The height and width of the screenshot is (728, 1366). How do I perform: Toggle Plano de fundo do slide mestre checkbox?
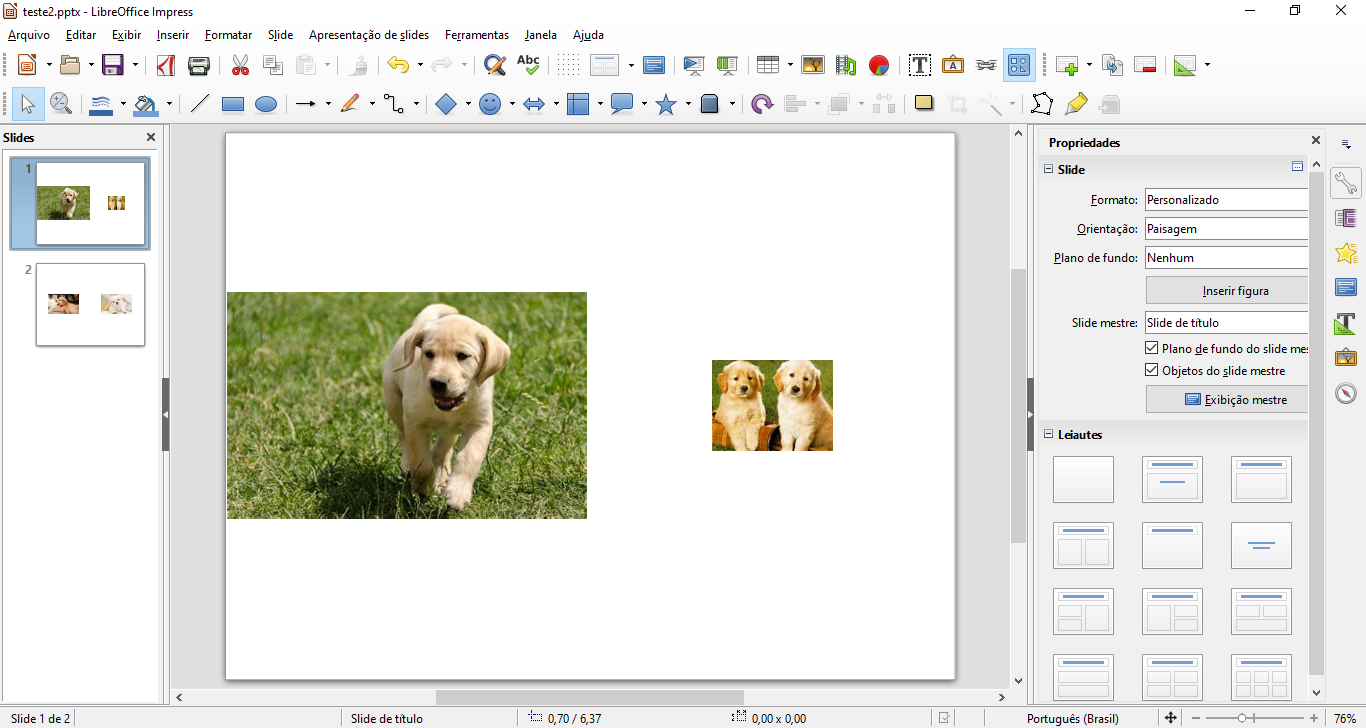pos(1151,349)
